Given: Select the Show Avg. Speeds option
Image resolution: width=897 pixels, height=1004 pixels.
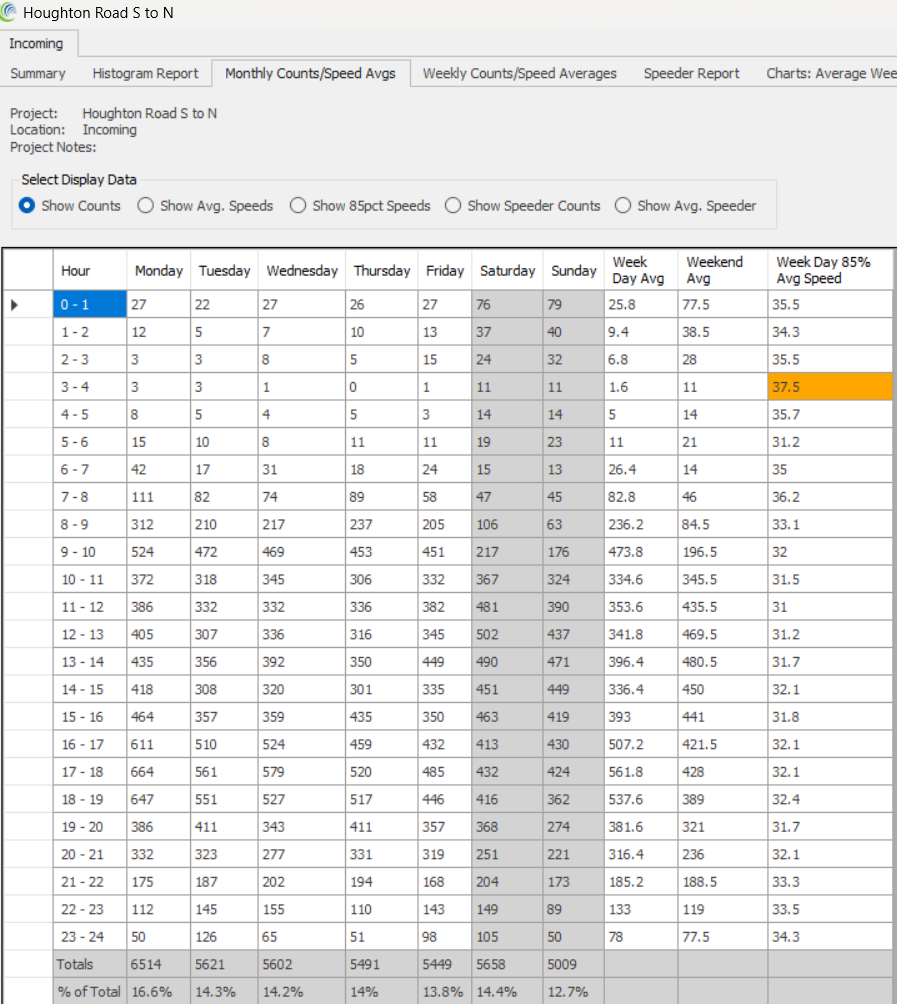Looking at the screenshot, I should coord(146,206).
